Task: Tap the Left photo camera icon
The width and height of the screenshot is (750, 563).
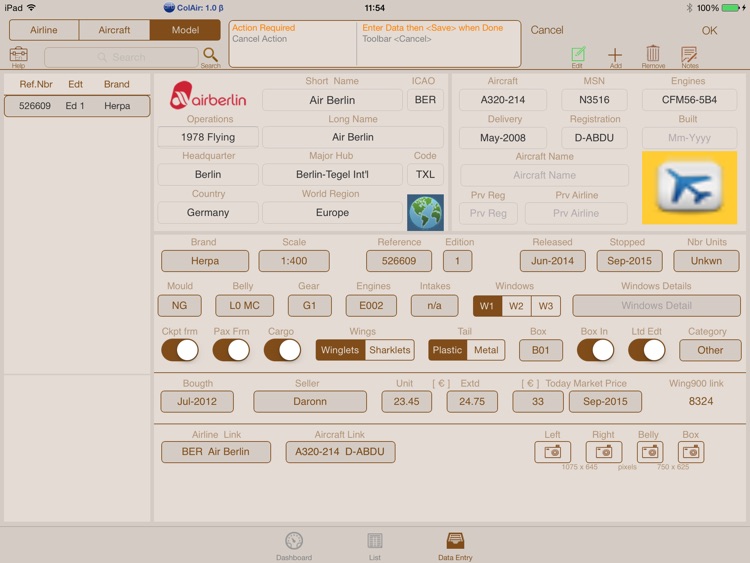Action: [552, 452]
